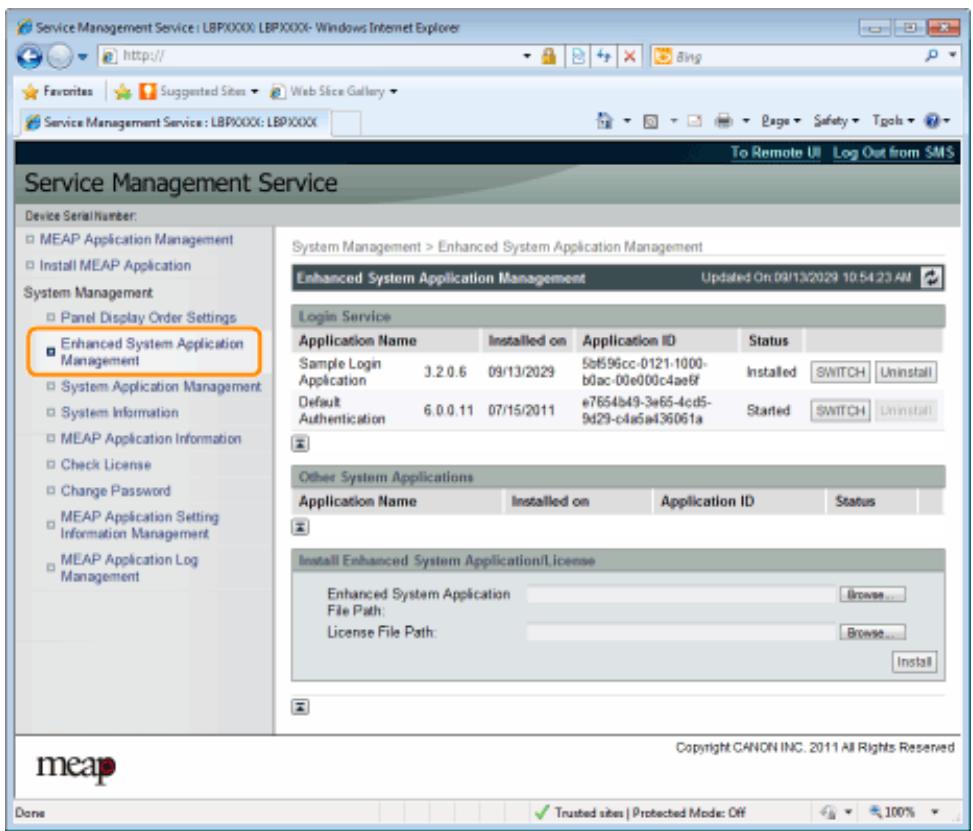Click the browser Back arrow button
Viewport: 973px width, 831px height.
(29, 56)
